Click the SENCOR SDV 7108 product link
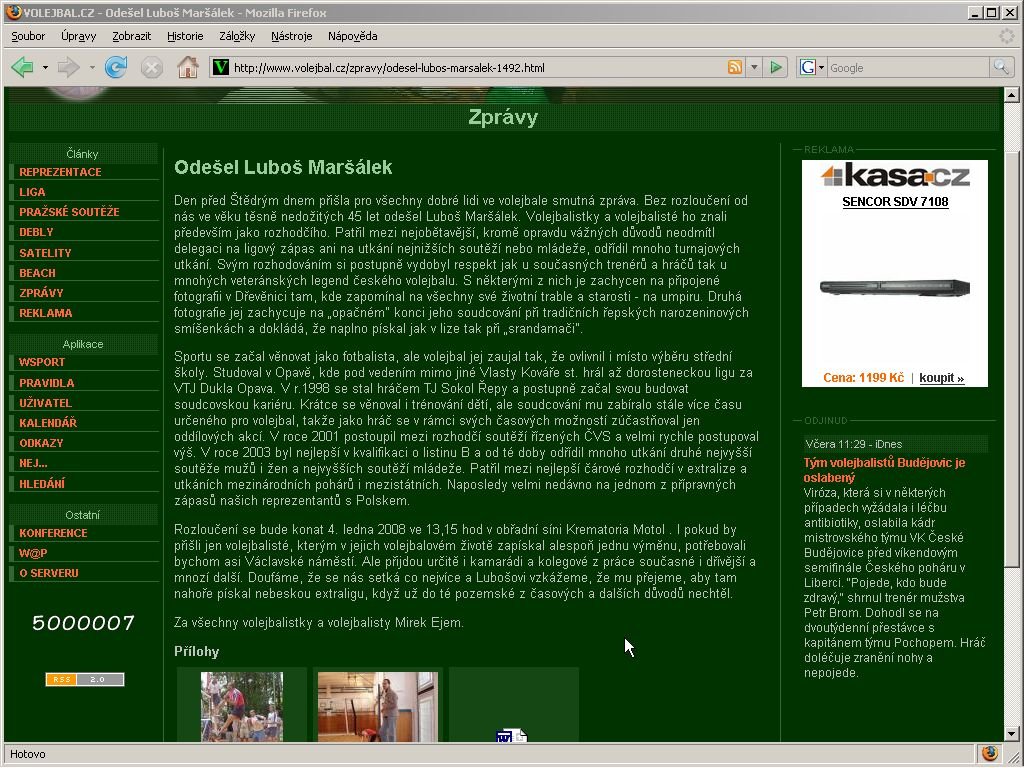This screenshot has width=1024, height=768. tap(895, 202)
